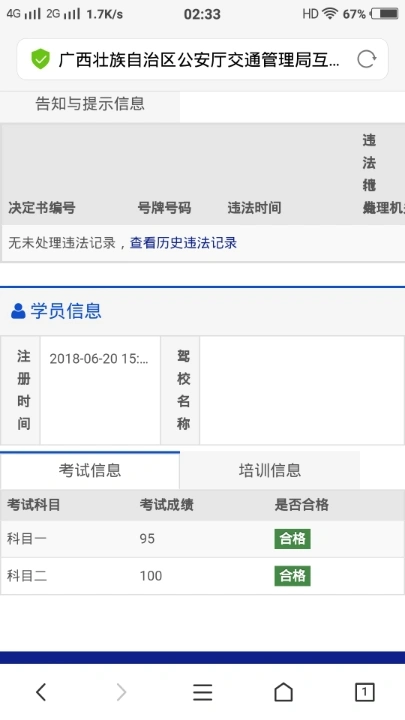Open the browser hamburger menu
This screenshot has height=720, width=405.
pos(202,692)
